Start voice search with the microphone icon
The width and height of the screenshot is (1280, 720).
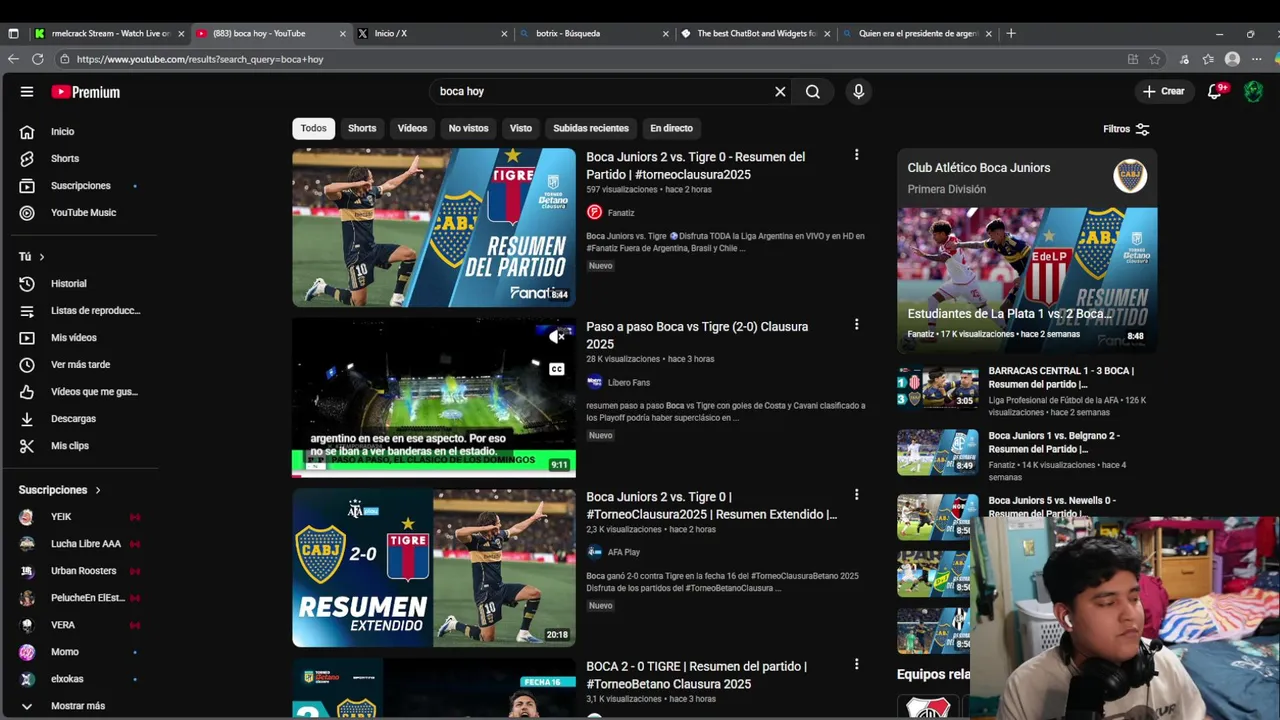click(858, 91)
